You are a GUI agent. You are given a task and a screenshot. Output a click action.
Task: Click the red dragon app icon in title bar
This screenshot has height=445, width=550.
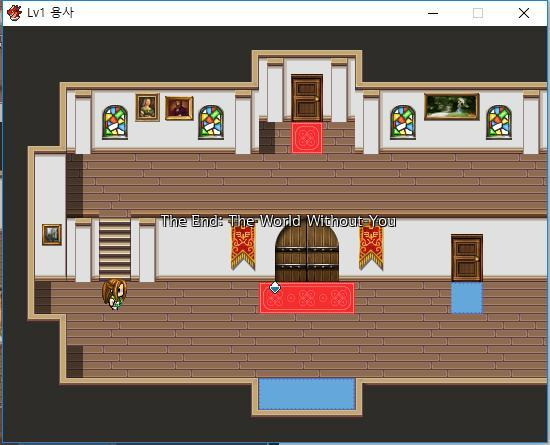tap(14, 13)
